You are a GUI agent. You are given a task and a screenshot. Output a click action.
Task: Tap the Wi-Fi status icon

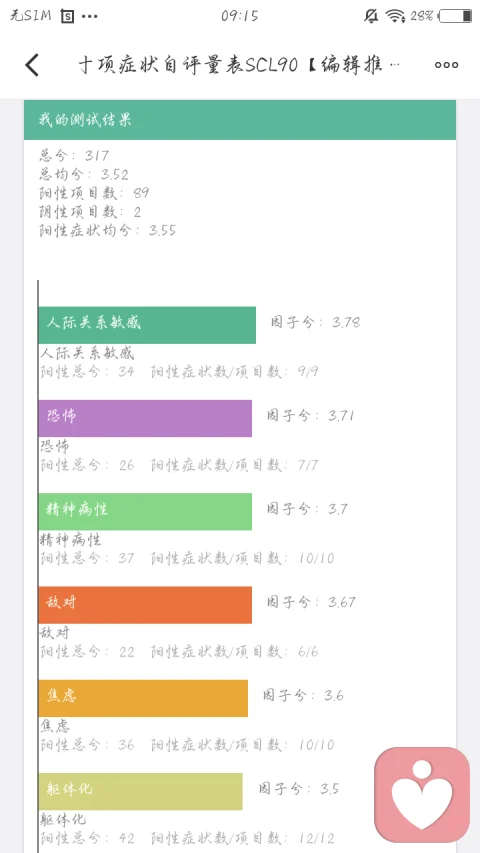[395, 16]
